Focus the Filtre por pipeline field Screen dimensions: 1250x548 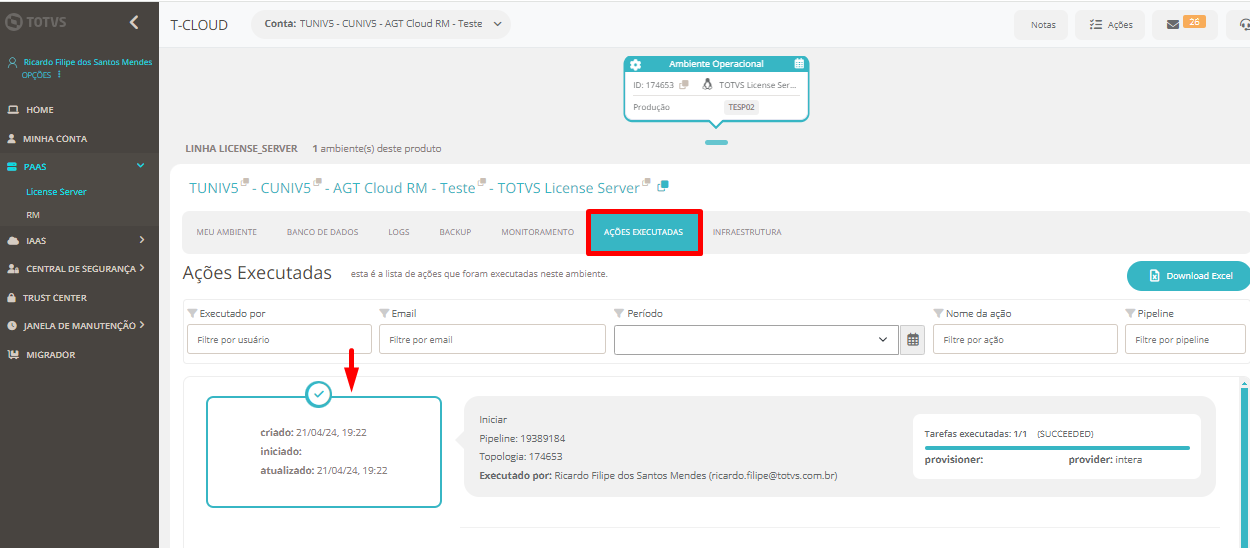coord(1185,339)
